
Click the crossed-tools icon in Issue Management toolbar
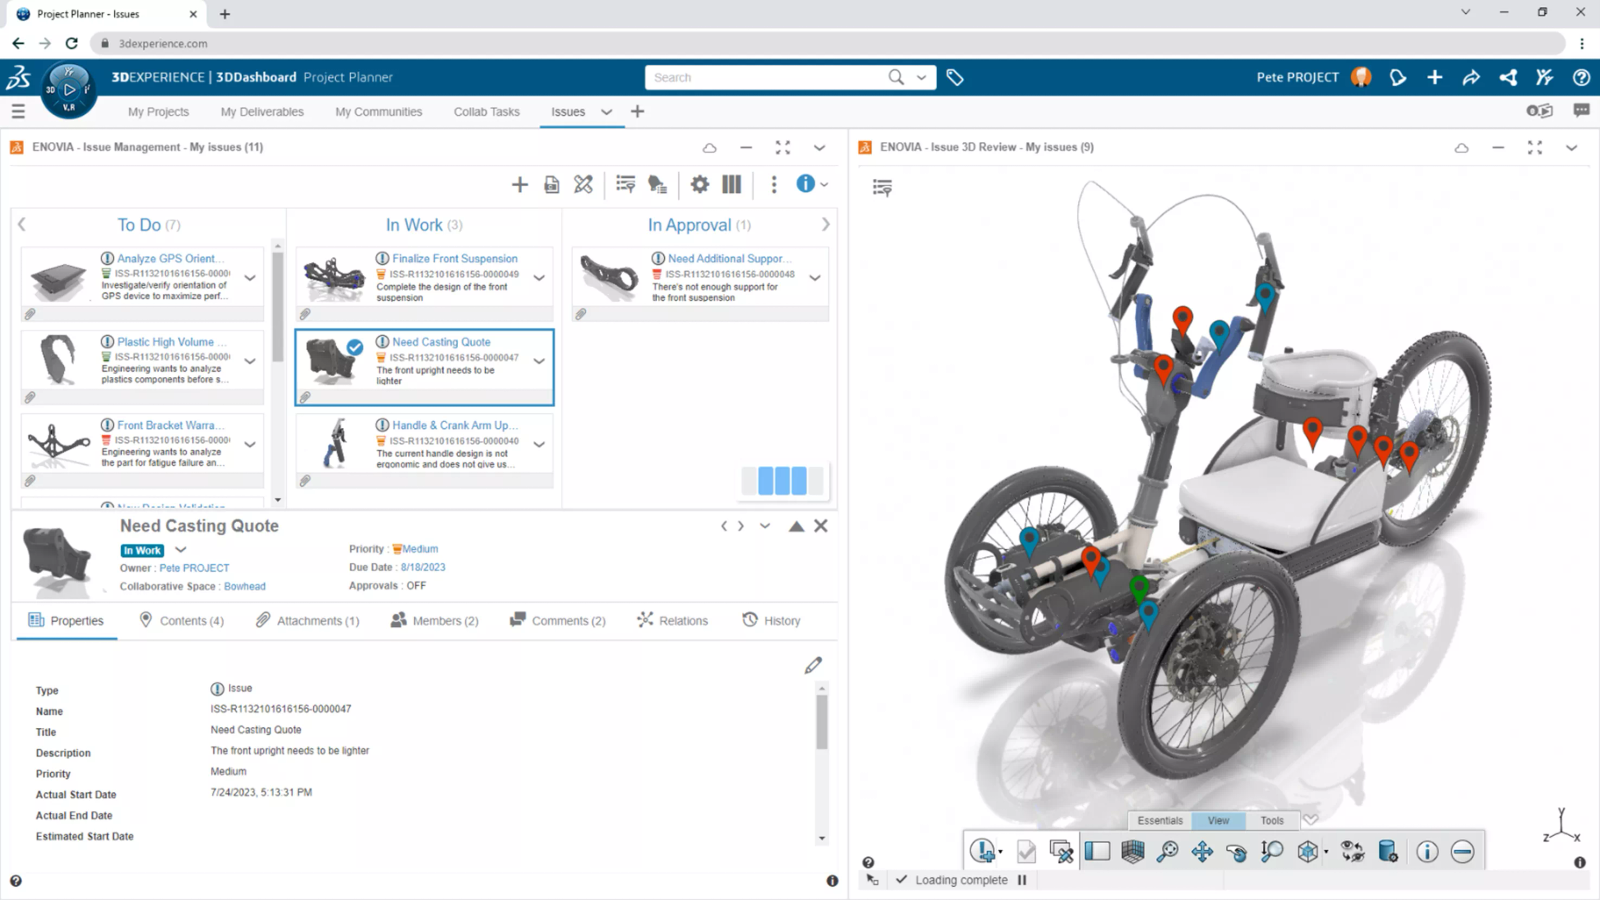(x=583, y=184)
